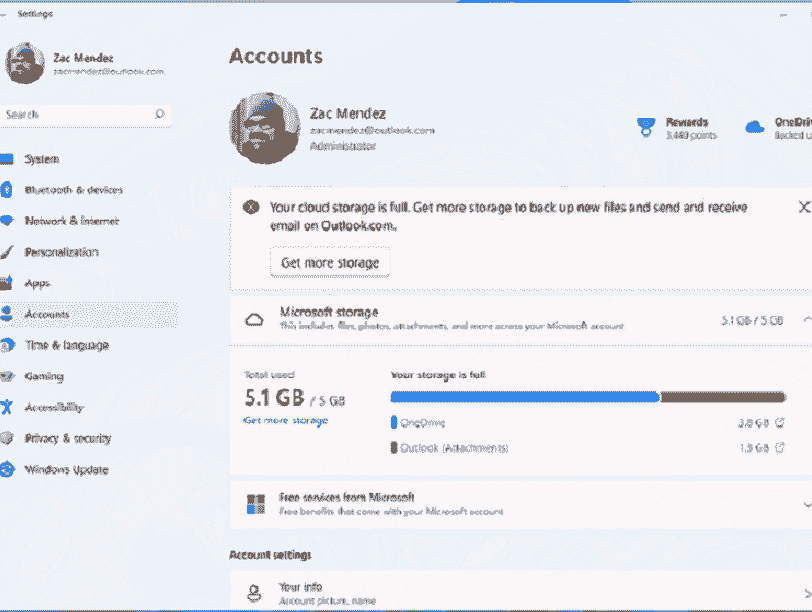The image size is (812, 612).
Task: Click the Personalization paintbrush icon
Action: tap(6, 252)
